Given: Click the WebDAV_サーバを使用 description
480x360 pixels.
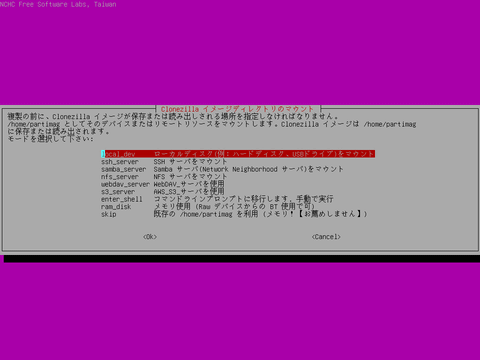Looking at the screenshot, I should pos(189,184).
